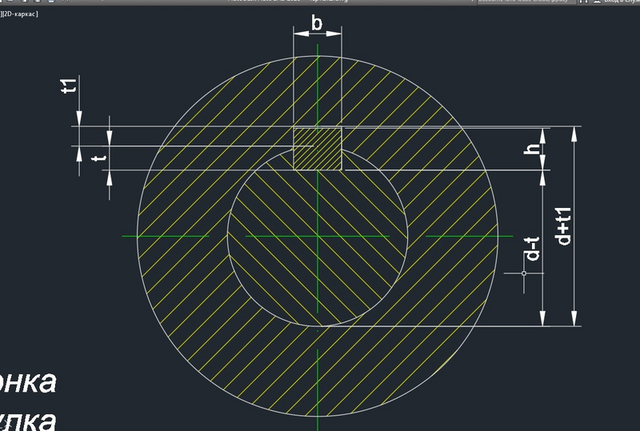Screen dimensions: 640x431
Task: Select the italic text ending in 'нка'
Action: pos(28,382)
